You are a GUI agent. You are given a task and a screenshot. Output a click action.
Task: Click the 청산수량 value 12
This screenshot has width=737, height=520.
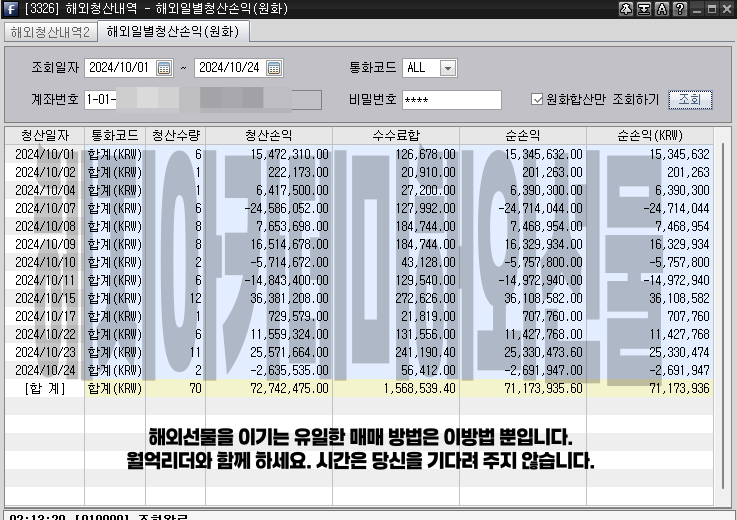pyautogui.click(x=196, y=298)
